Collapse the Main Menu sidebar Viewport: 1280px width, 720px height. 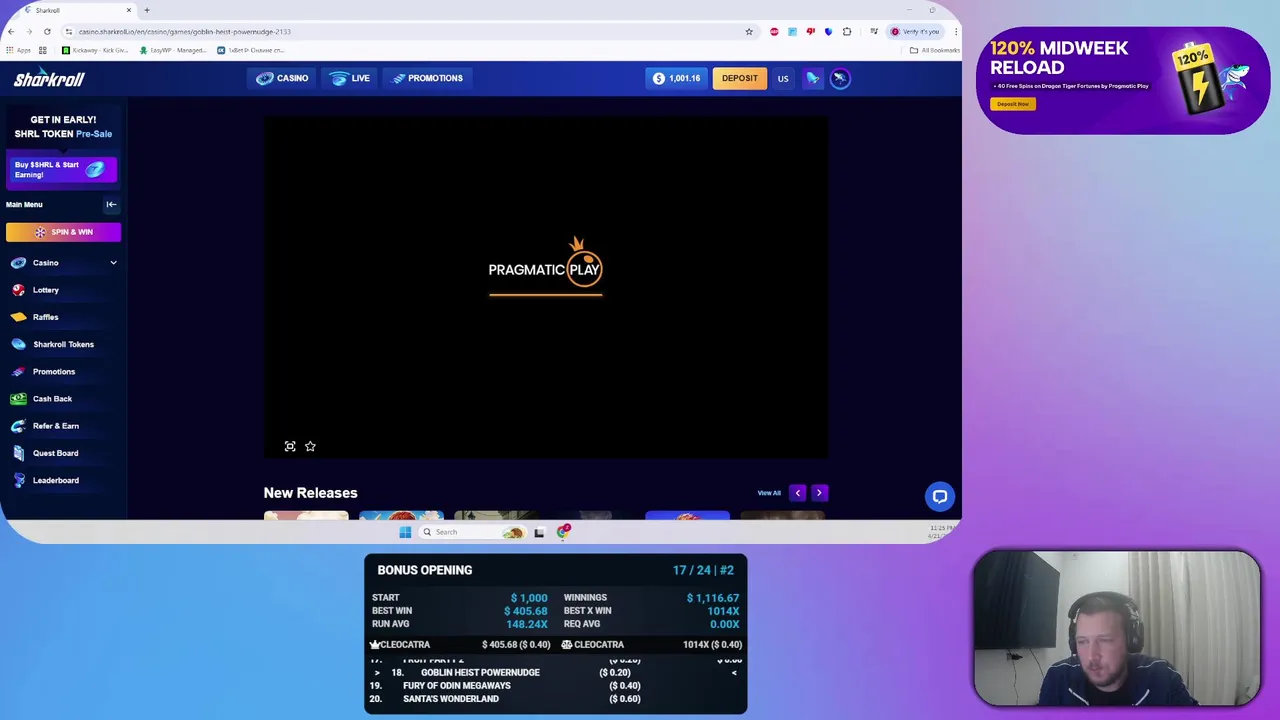111,204
